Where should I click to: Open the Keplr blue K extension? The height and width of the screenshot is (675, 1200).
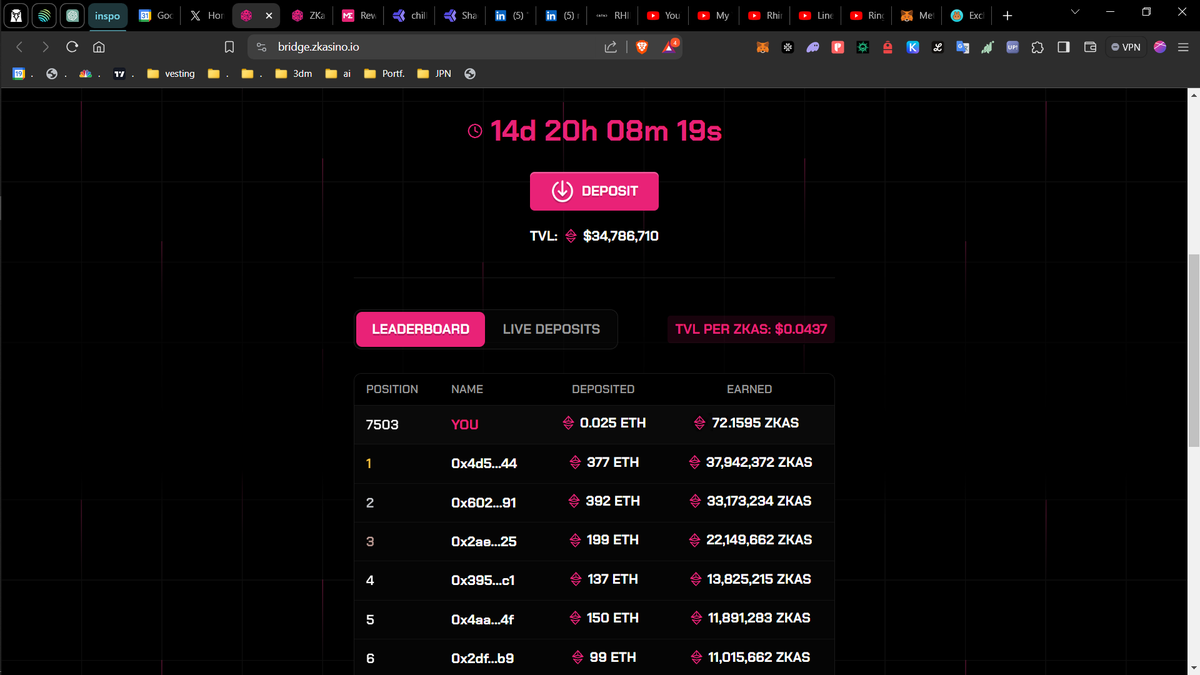point(912,47)
